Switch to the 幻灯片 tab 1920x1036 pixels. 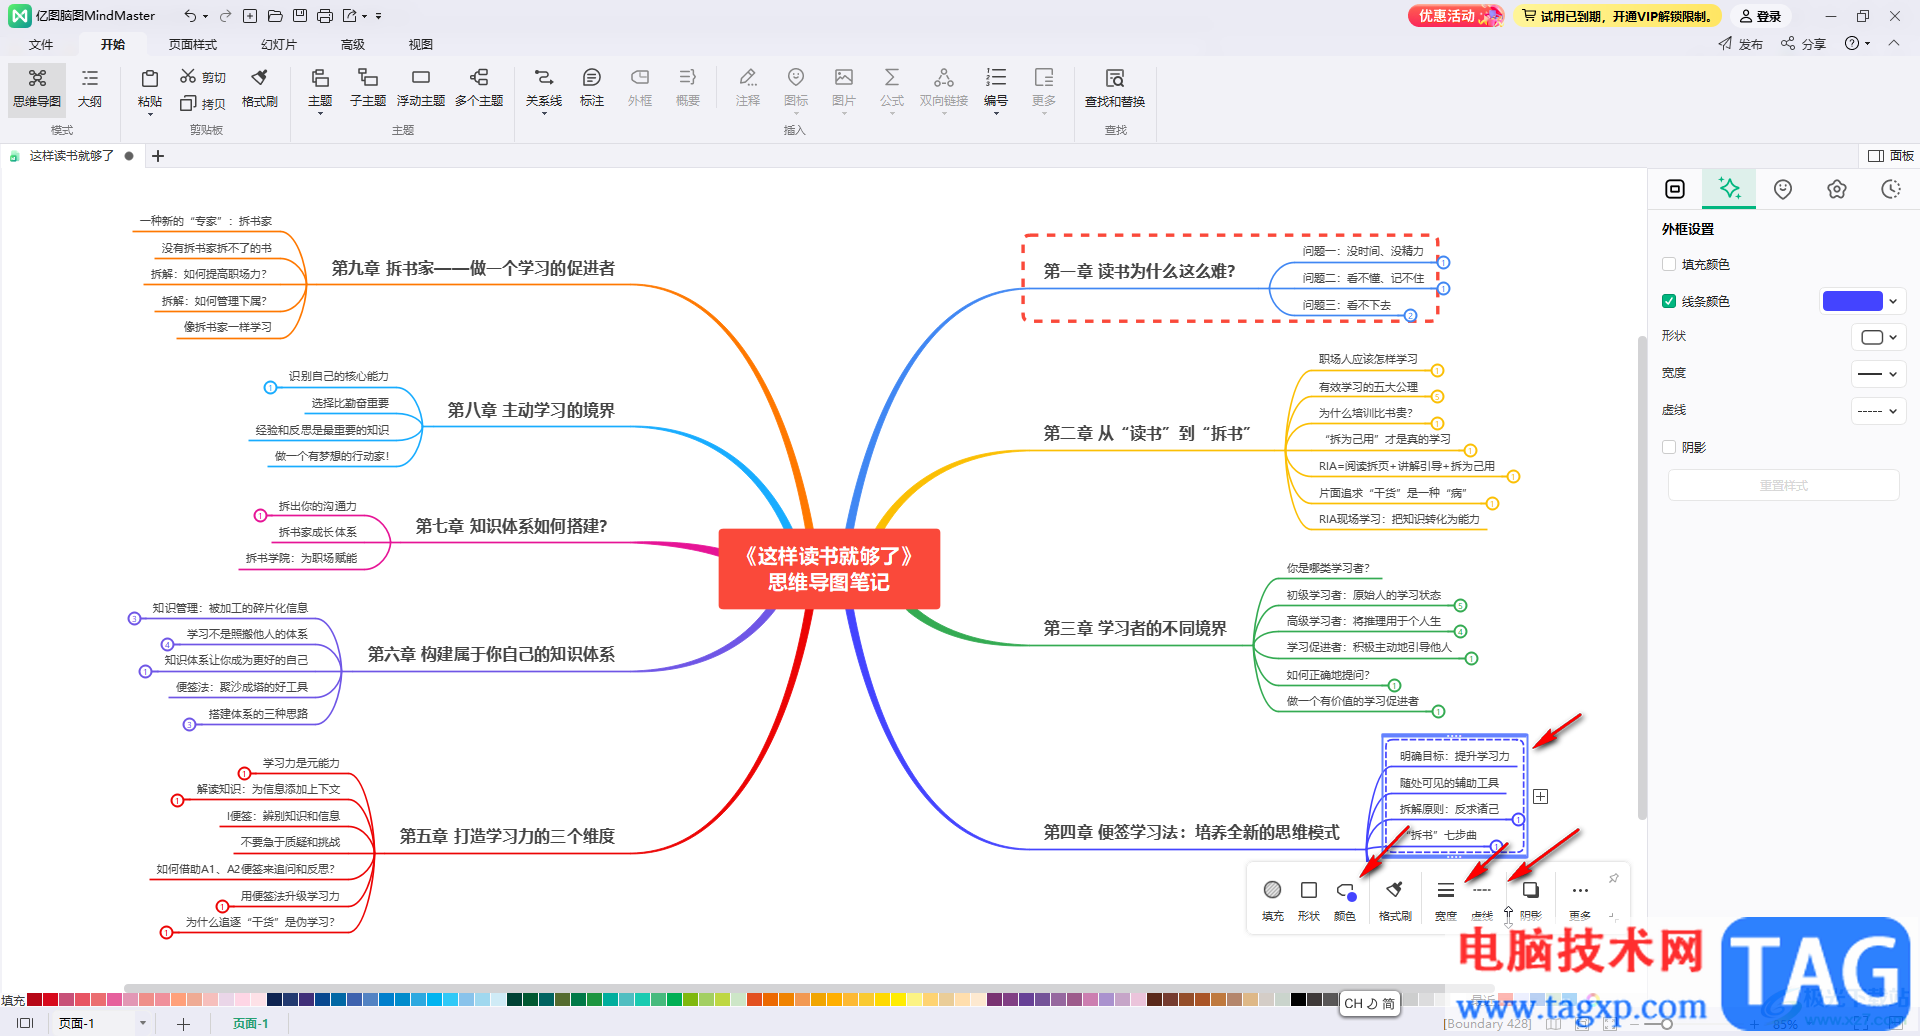pos(279,45)
